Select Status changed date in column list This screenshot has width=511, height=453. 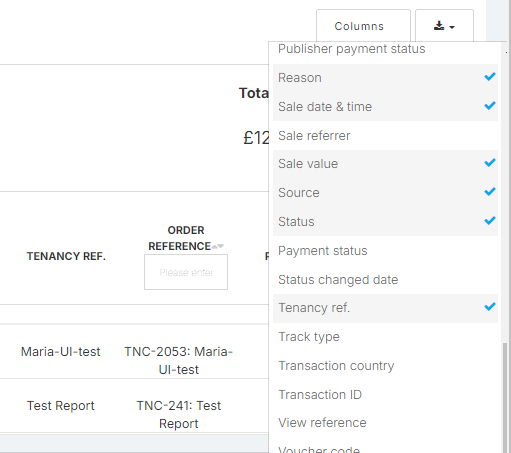385,280
